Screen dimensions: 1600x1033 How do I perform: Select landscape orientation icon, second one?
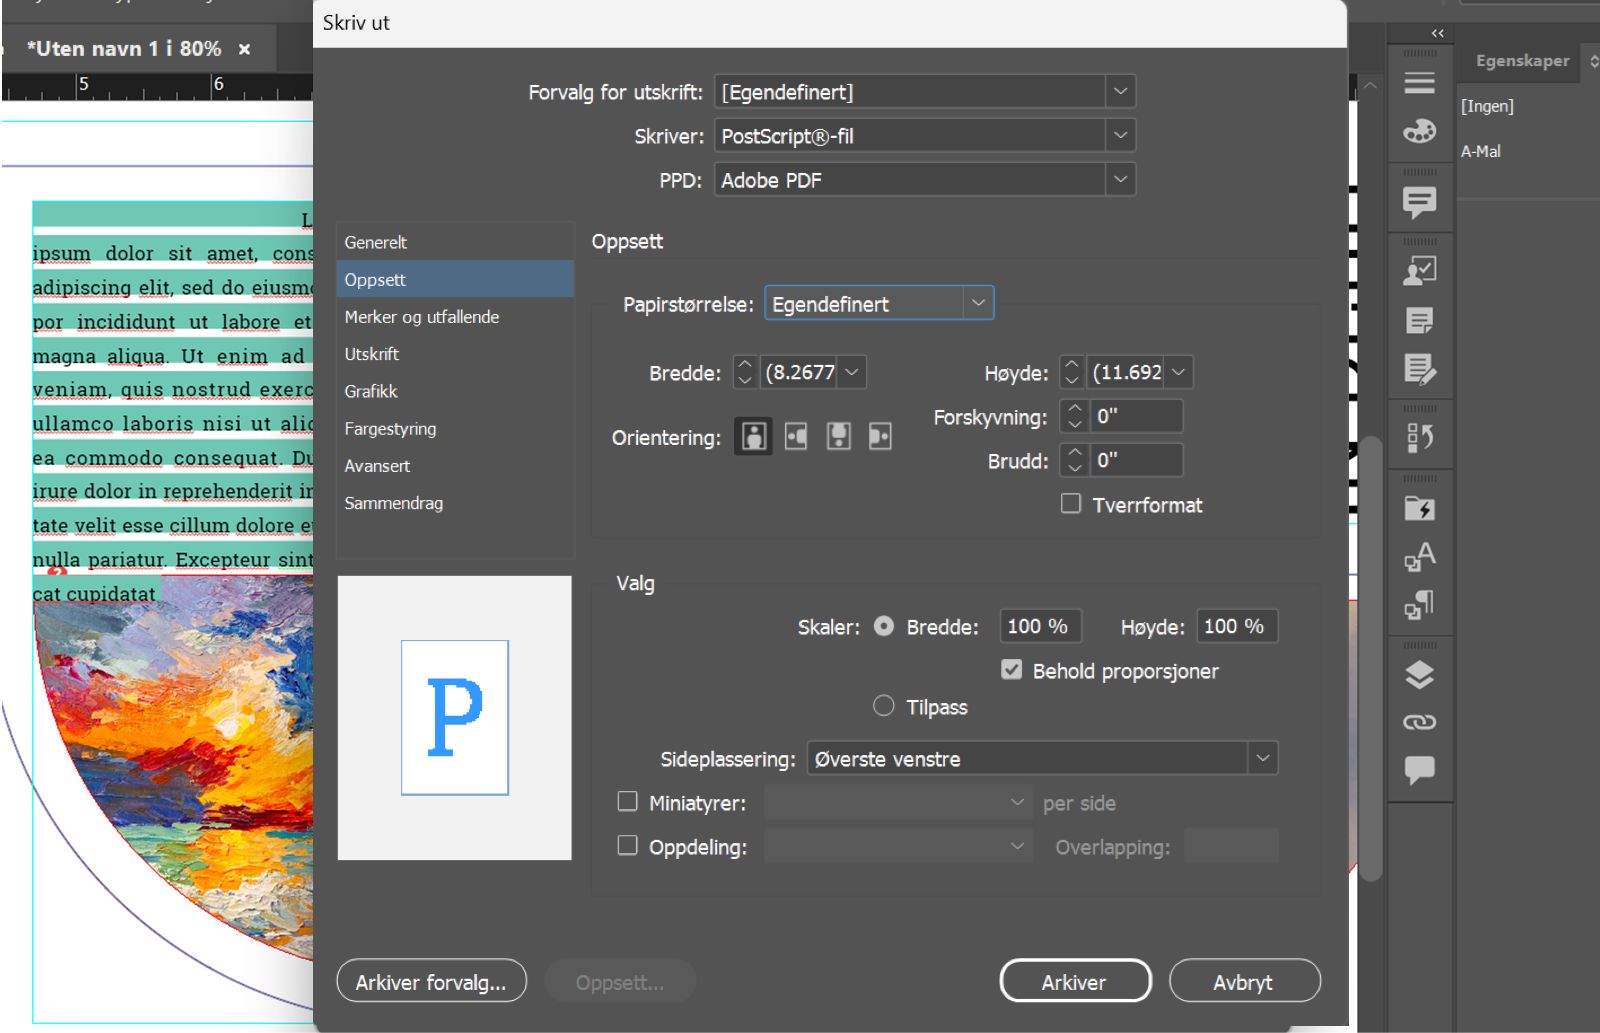796,436
